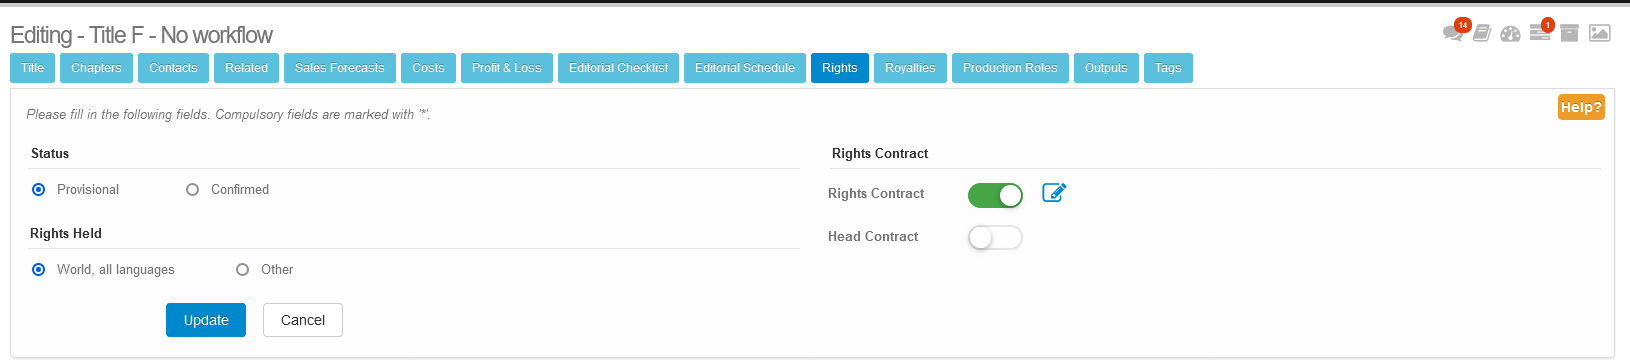Choose the Other rights held option
This screenshot has height=362, width=1630.
[242, 269]
